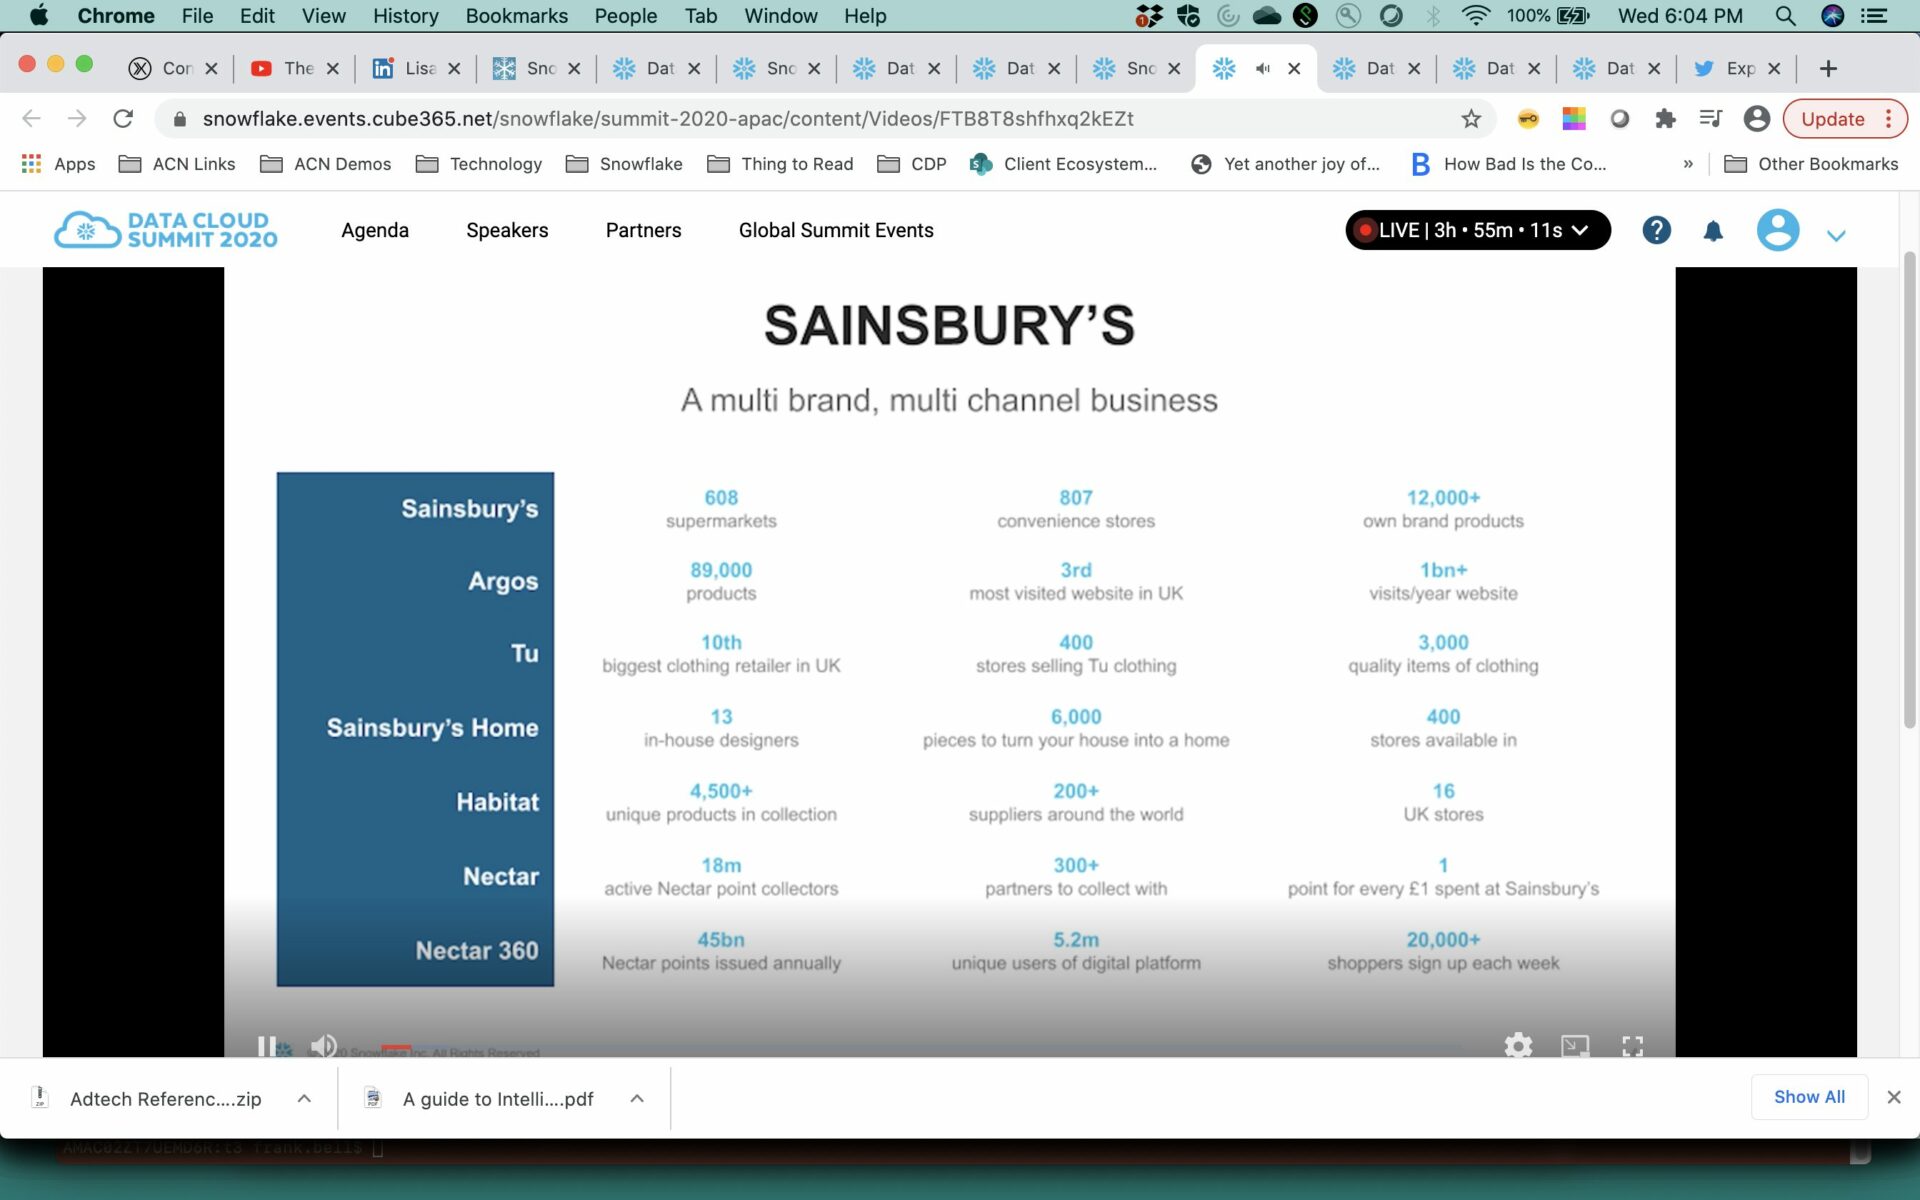The image size is (1920, 1200).
Task: Open a new browser tab
Action: point(1828,68)
